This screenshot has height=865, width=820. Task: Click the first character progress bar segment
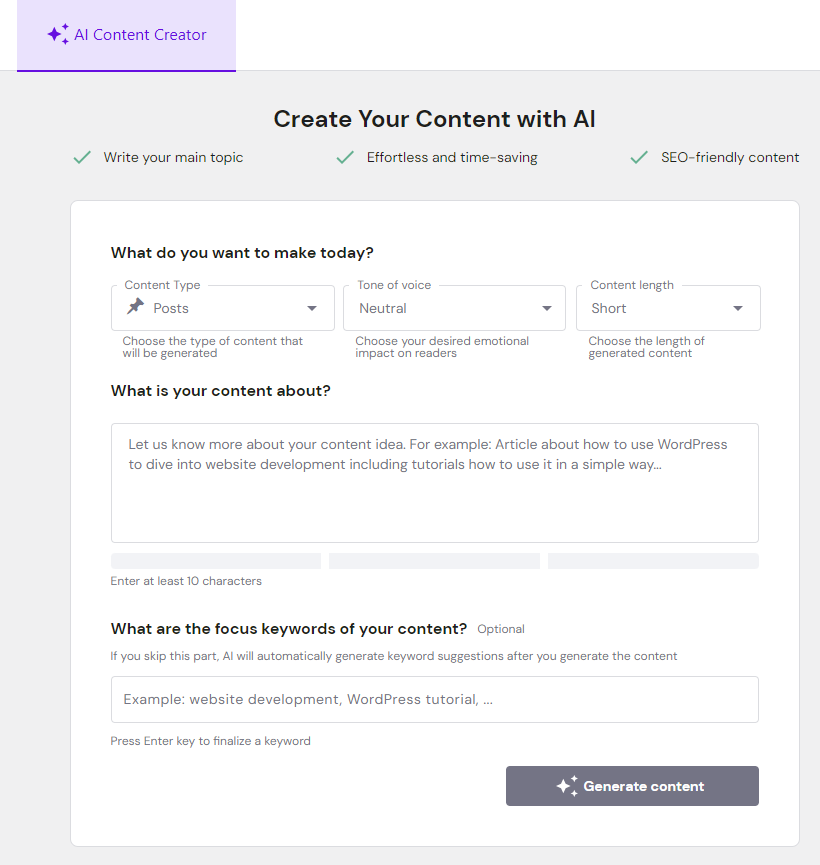coord(216,561)
